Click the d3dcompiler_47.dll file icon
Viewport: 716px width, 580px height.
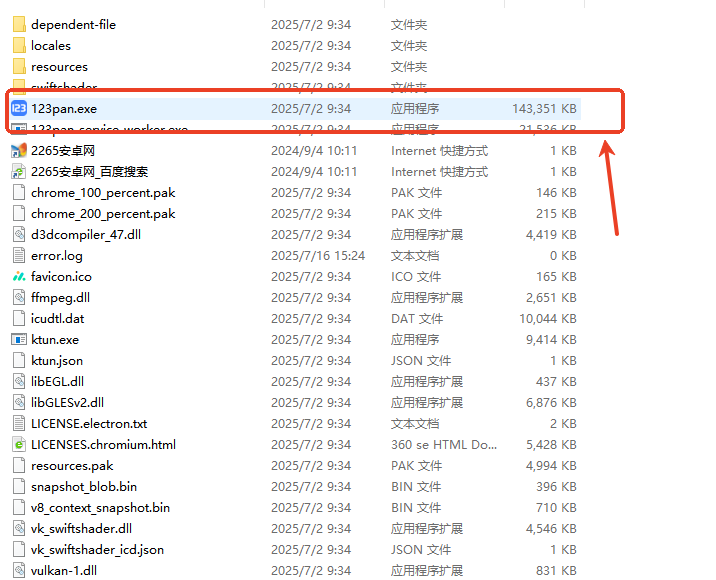[x=19, y=235]
